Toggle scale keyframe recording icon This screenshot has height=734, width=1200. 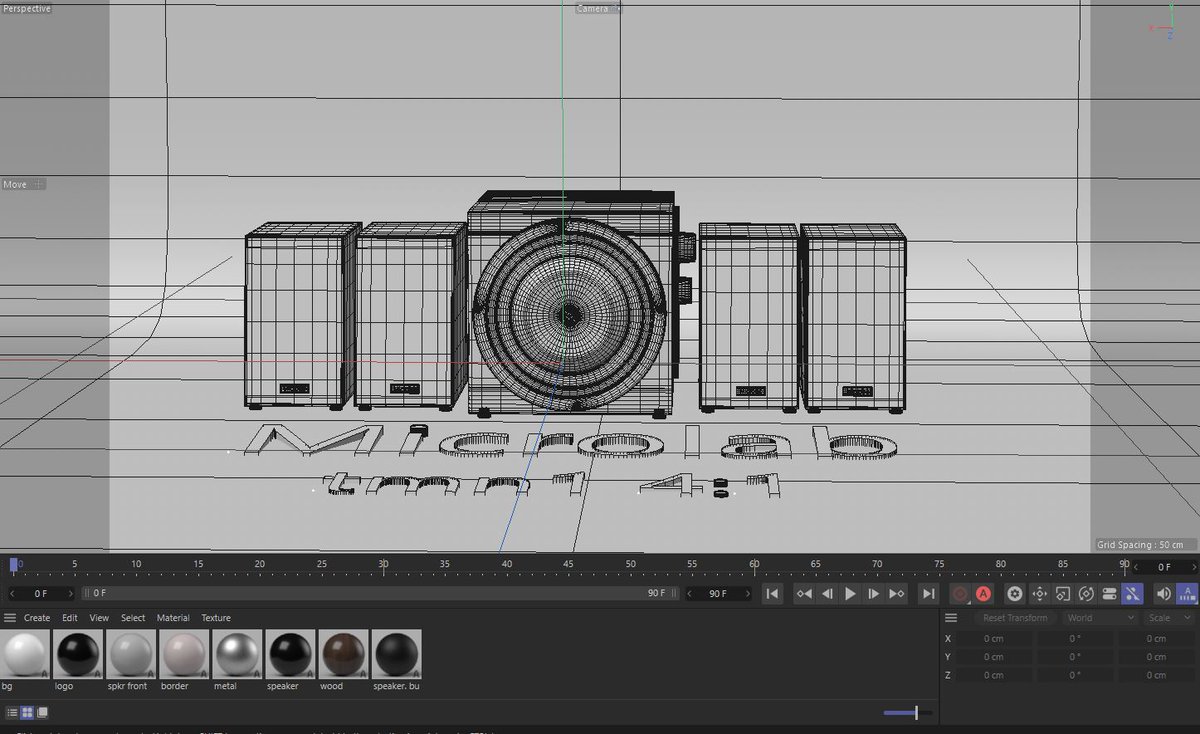[1062, 593]
